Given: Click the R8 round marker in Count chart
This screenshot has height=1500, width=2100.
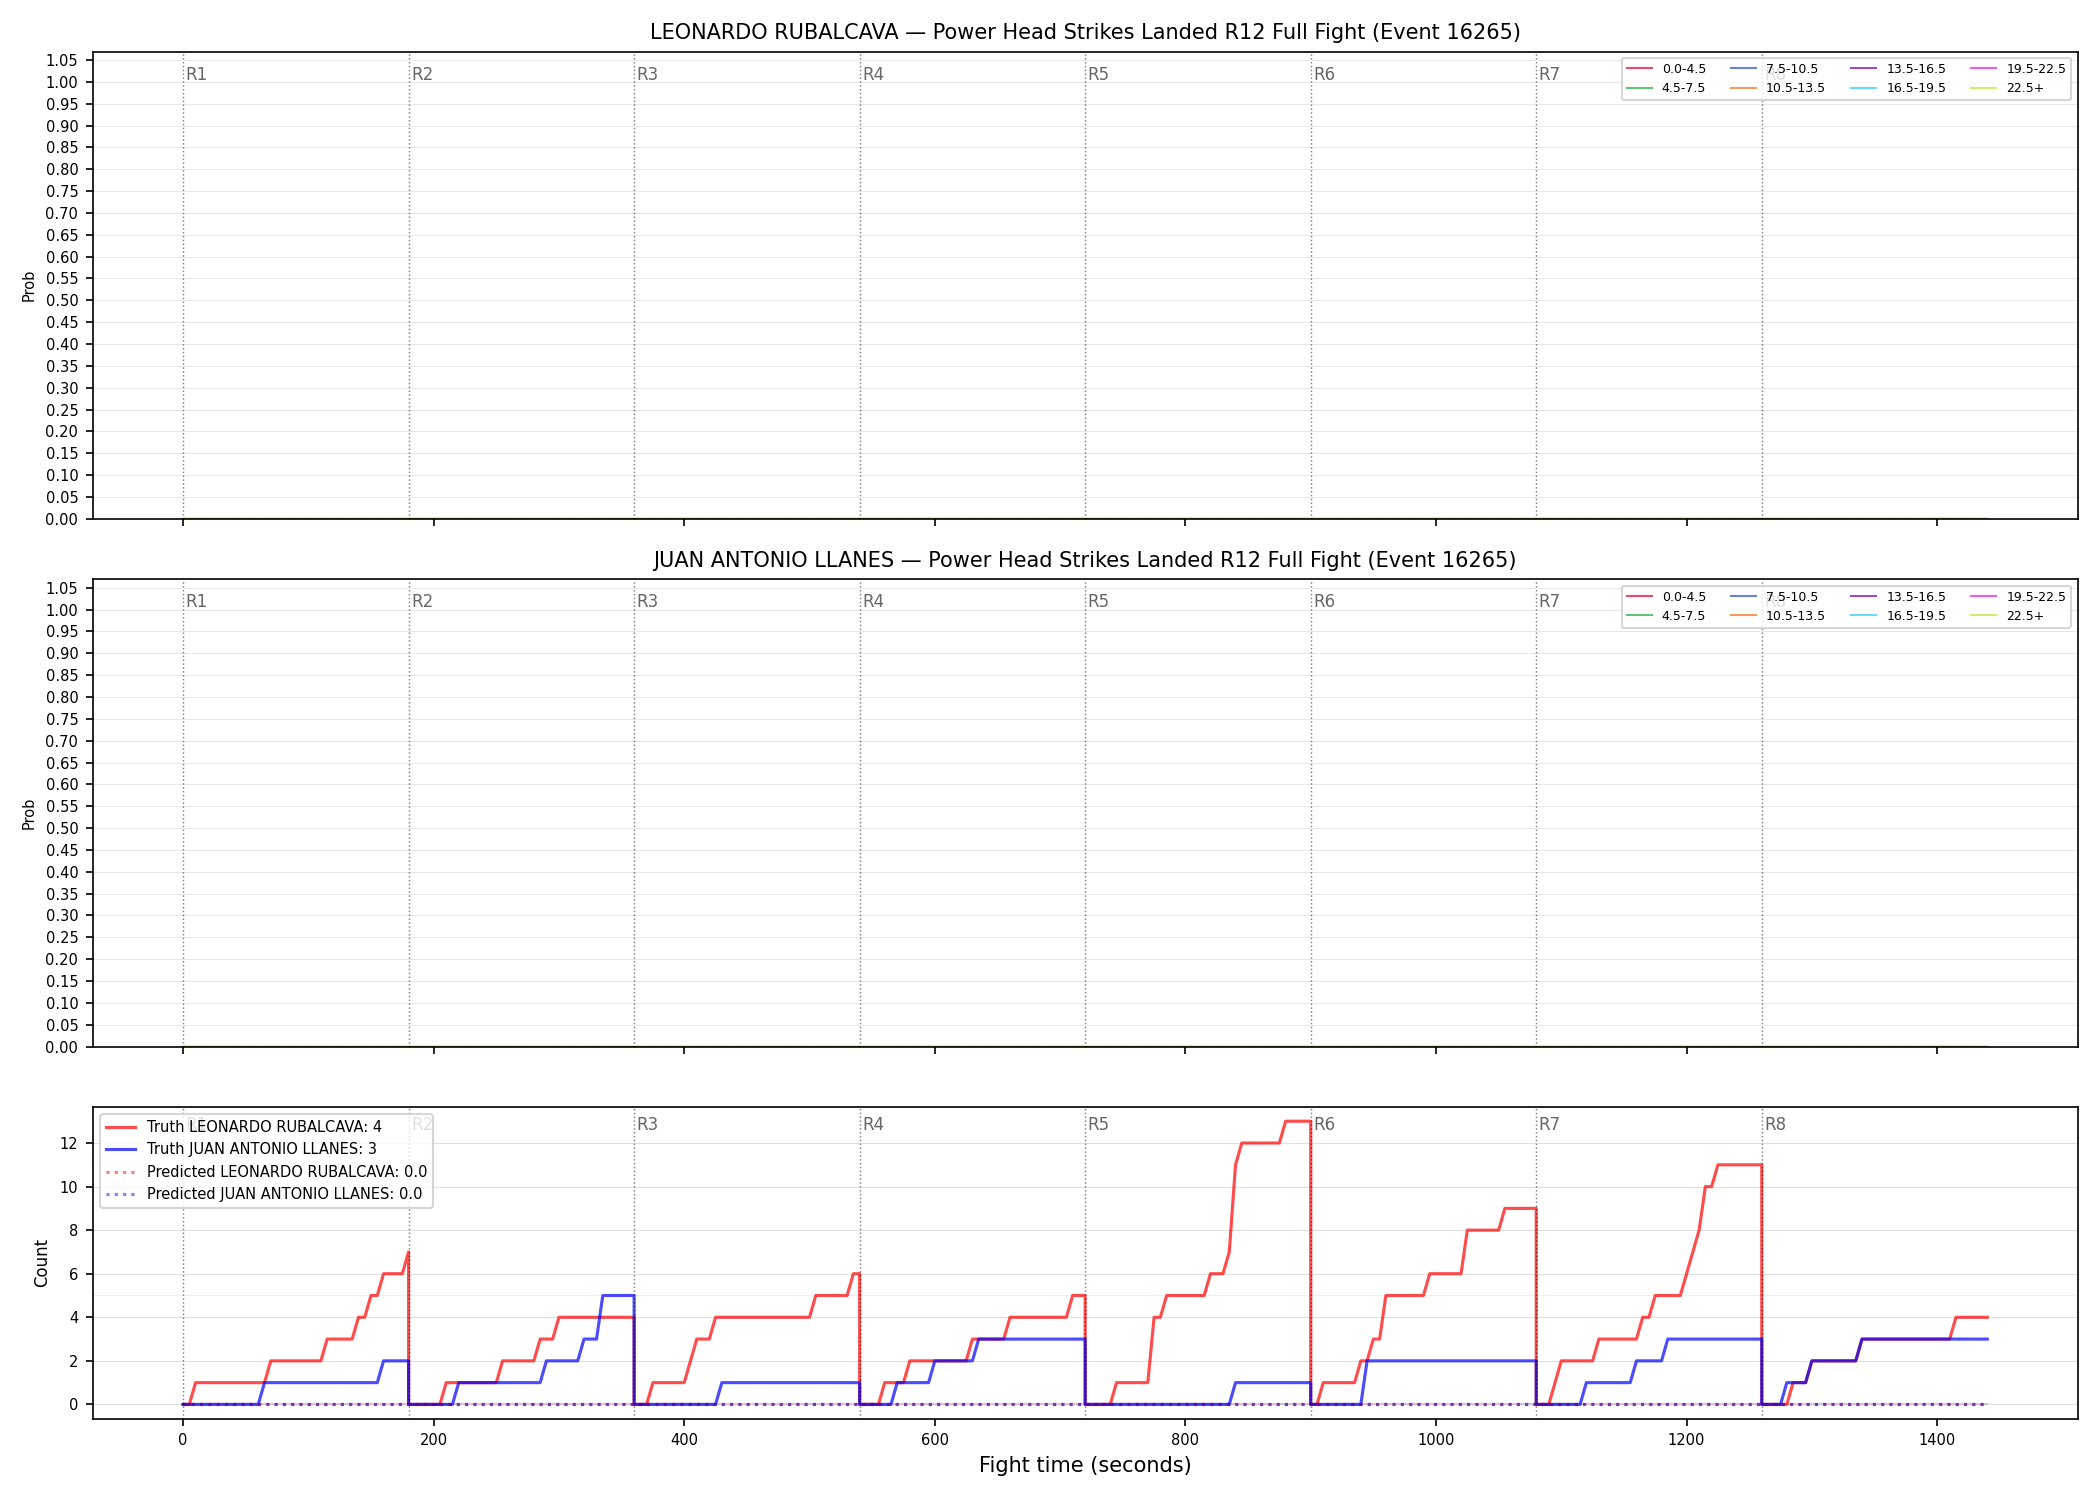Looking at the screenshot, I should pos(1775,1124).
